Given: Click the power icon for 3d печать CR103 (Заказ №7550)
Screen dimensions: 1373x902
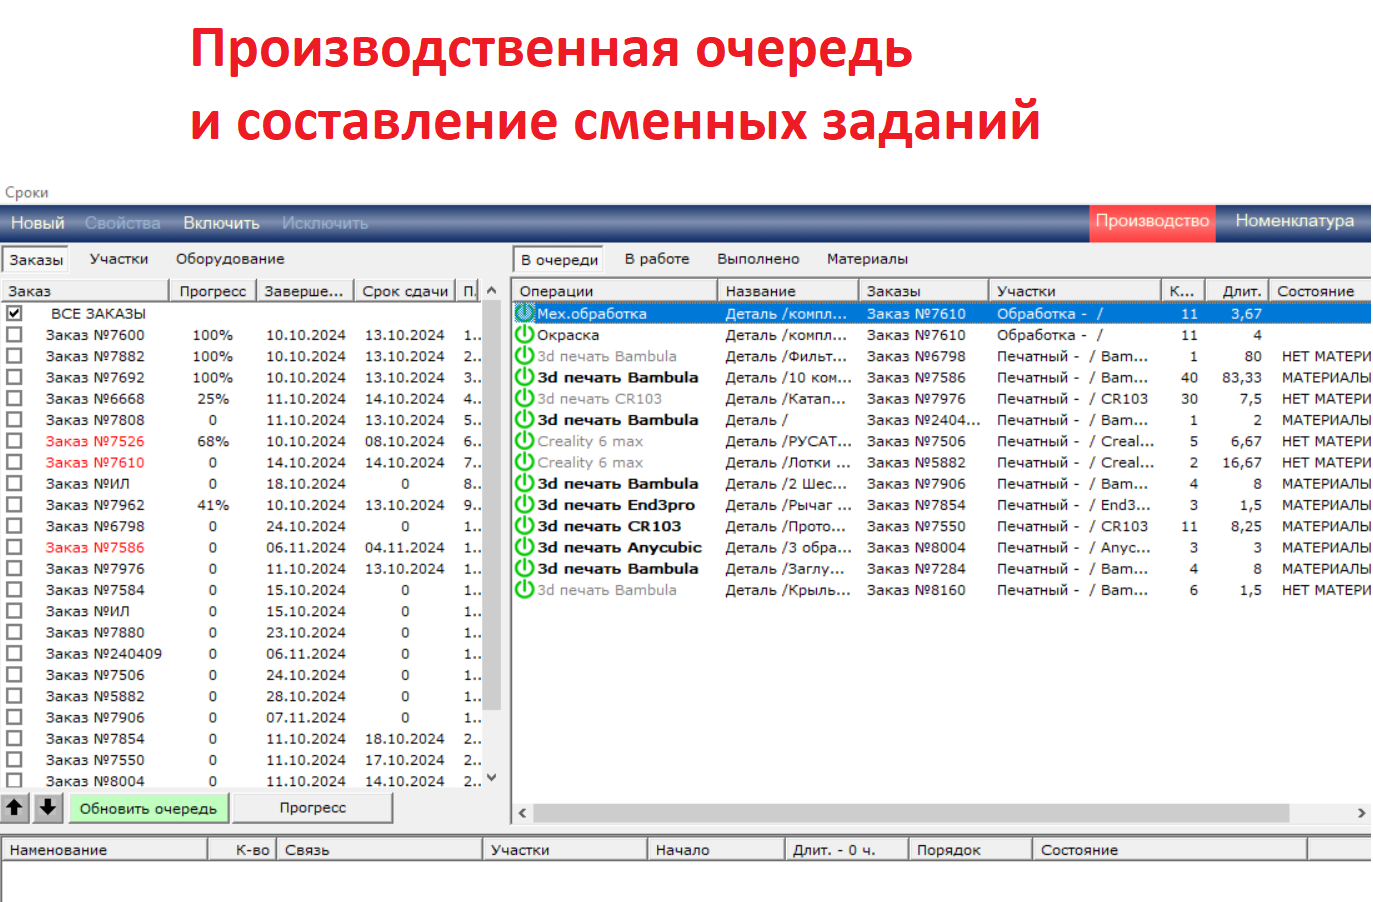Looking at the screenshot, I should tap(524, 525).
